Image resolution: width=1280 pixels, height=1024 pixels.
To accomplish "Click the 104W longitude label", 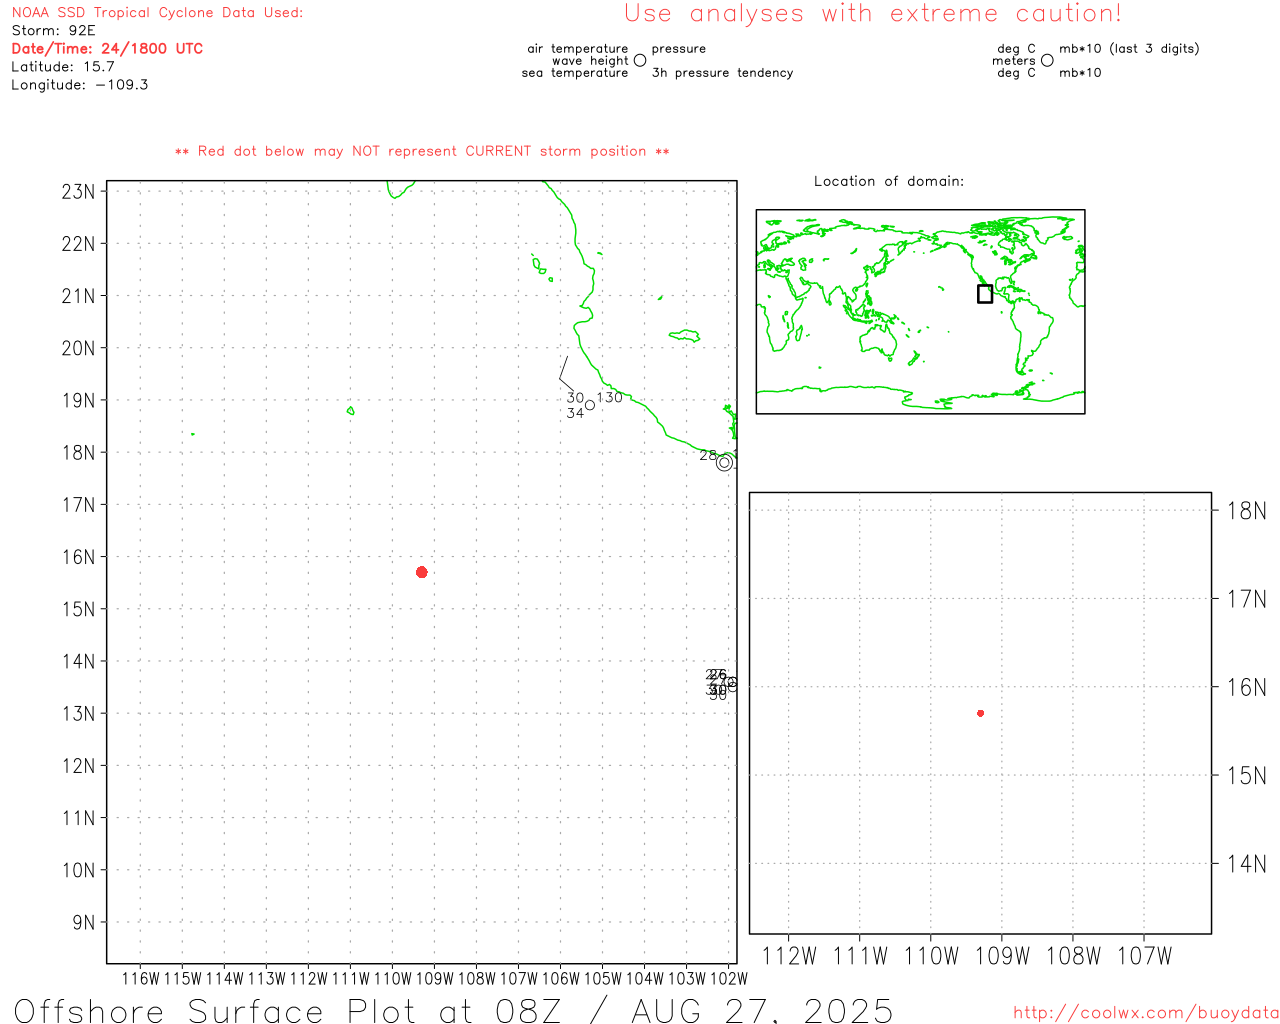I will [x=644, y=978].
